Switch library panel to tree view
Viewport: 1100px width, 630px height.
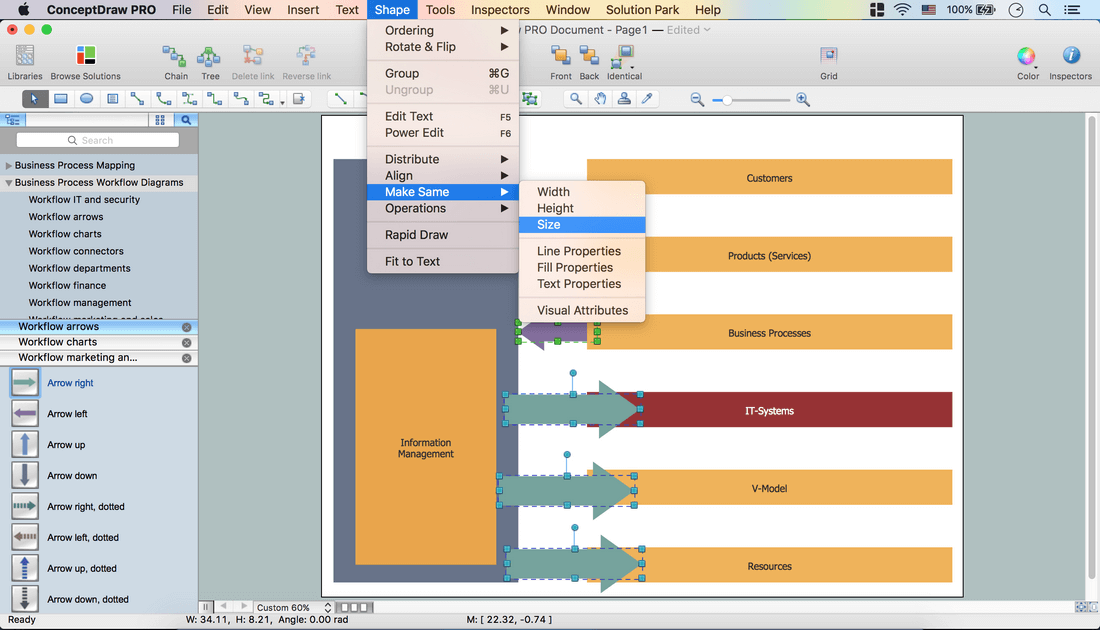pyautogui.click(x=13, y=120)
